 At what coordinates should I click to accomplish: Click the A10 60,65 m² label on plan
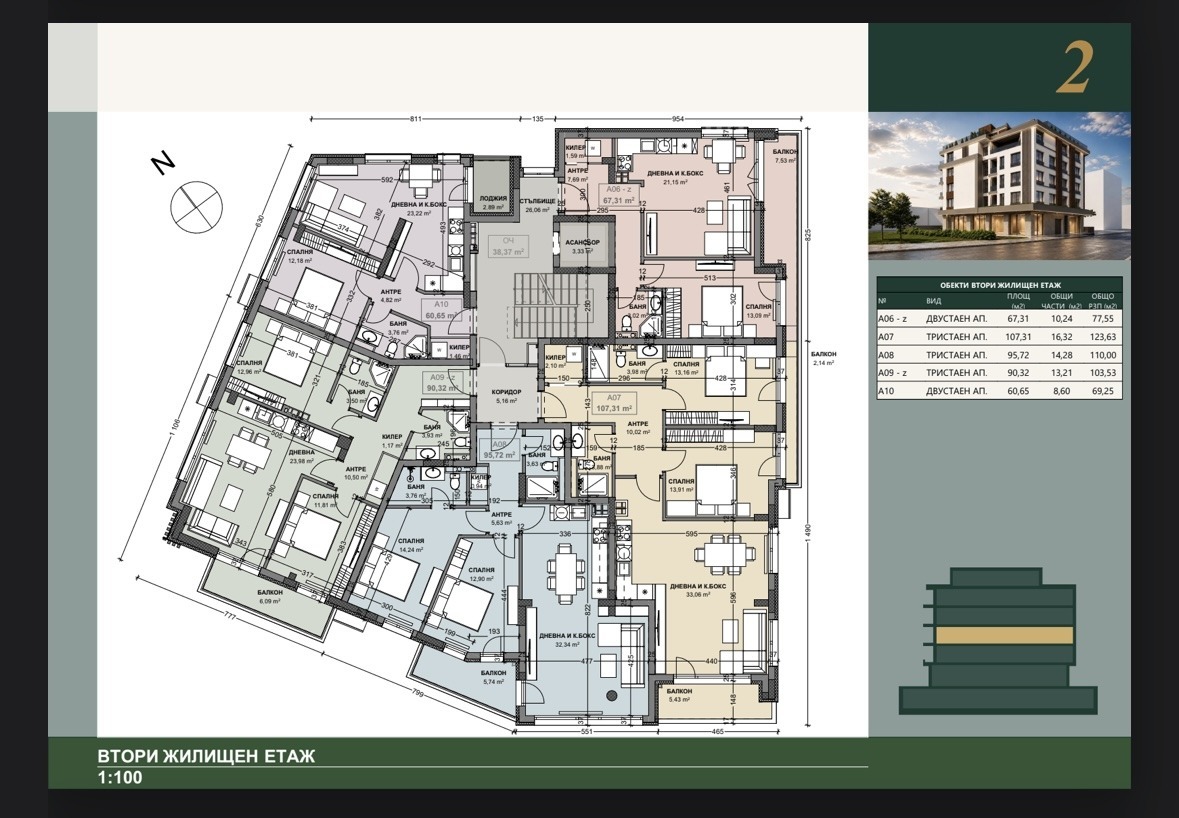click(441, 310)
